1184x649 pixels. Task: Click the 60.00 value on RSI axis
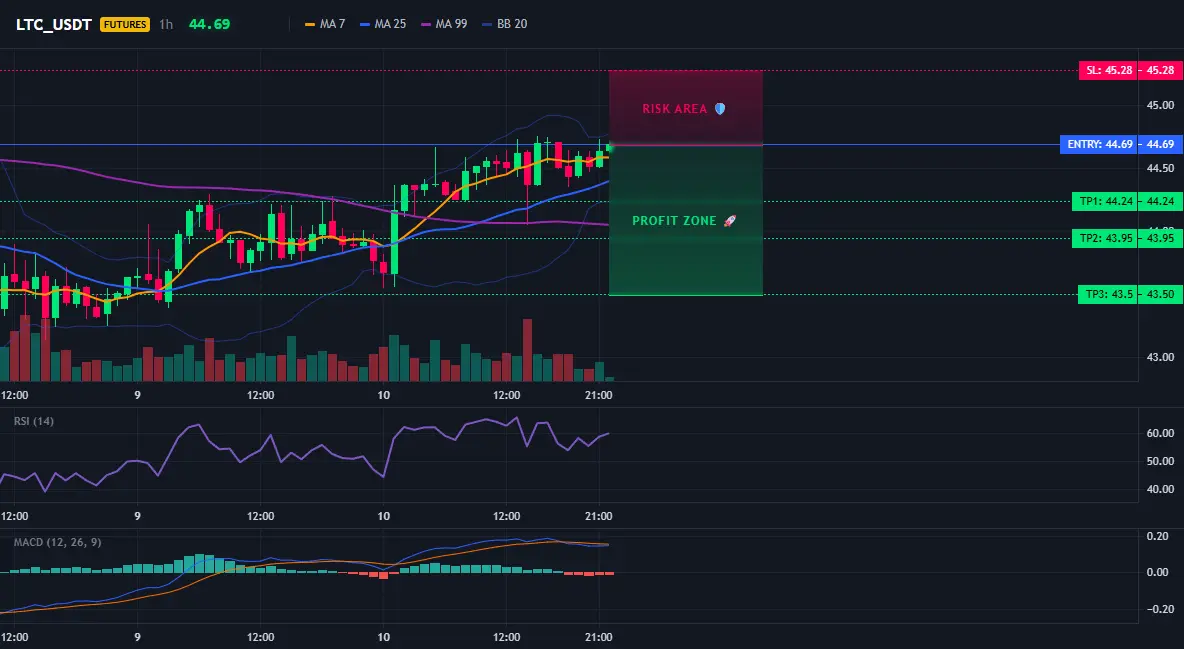(1160, 433)
